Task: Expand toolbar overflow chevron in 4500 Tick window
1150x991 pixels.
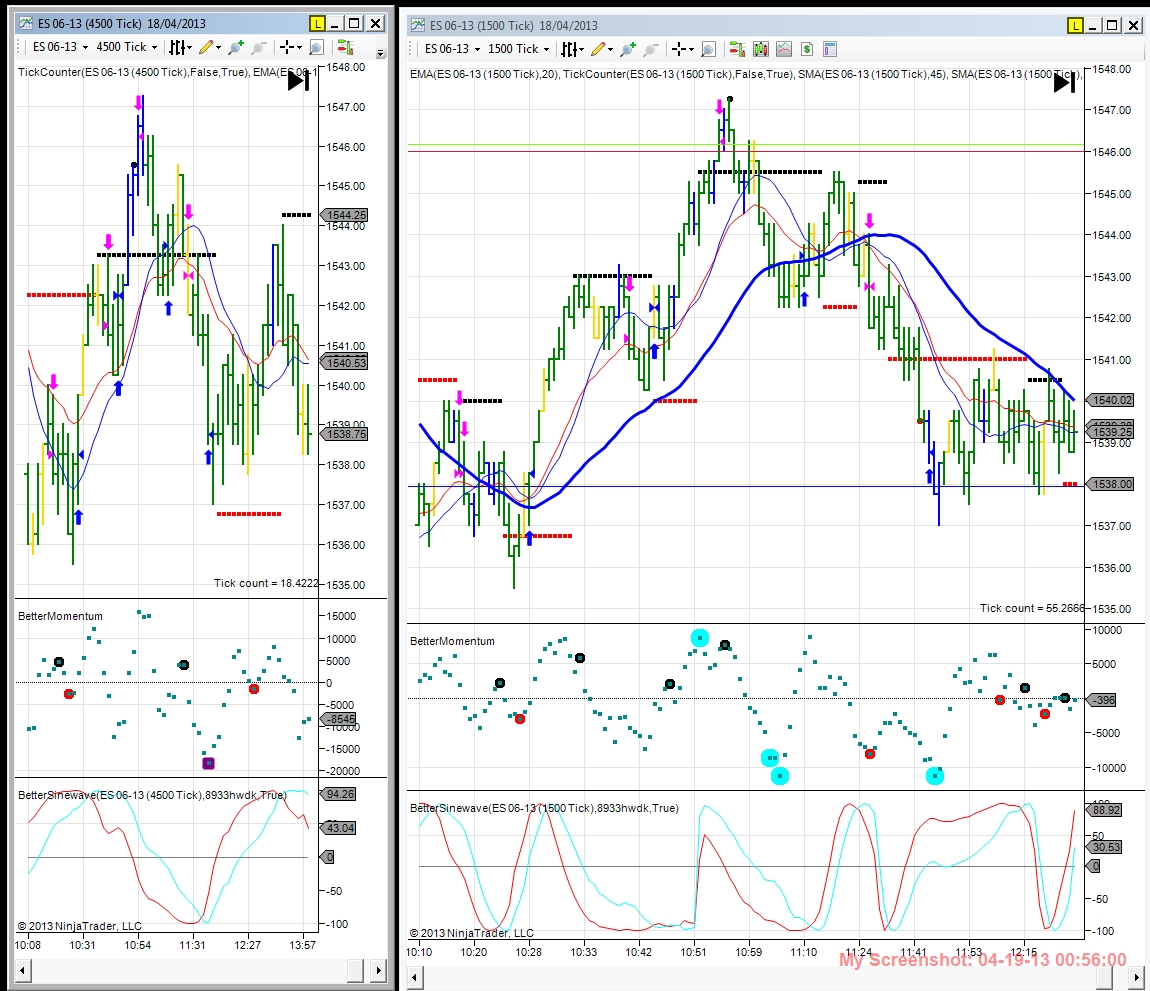Action: [x=381, y=53]
